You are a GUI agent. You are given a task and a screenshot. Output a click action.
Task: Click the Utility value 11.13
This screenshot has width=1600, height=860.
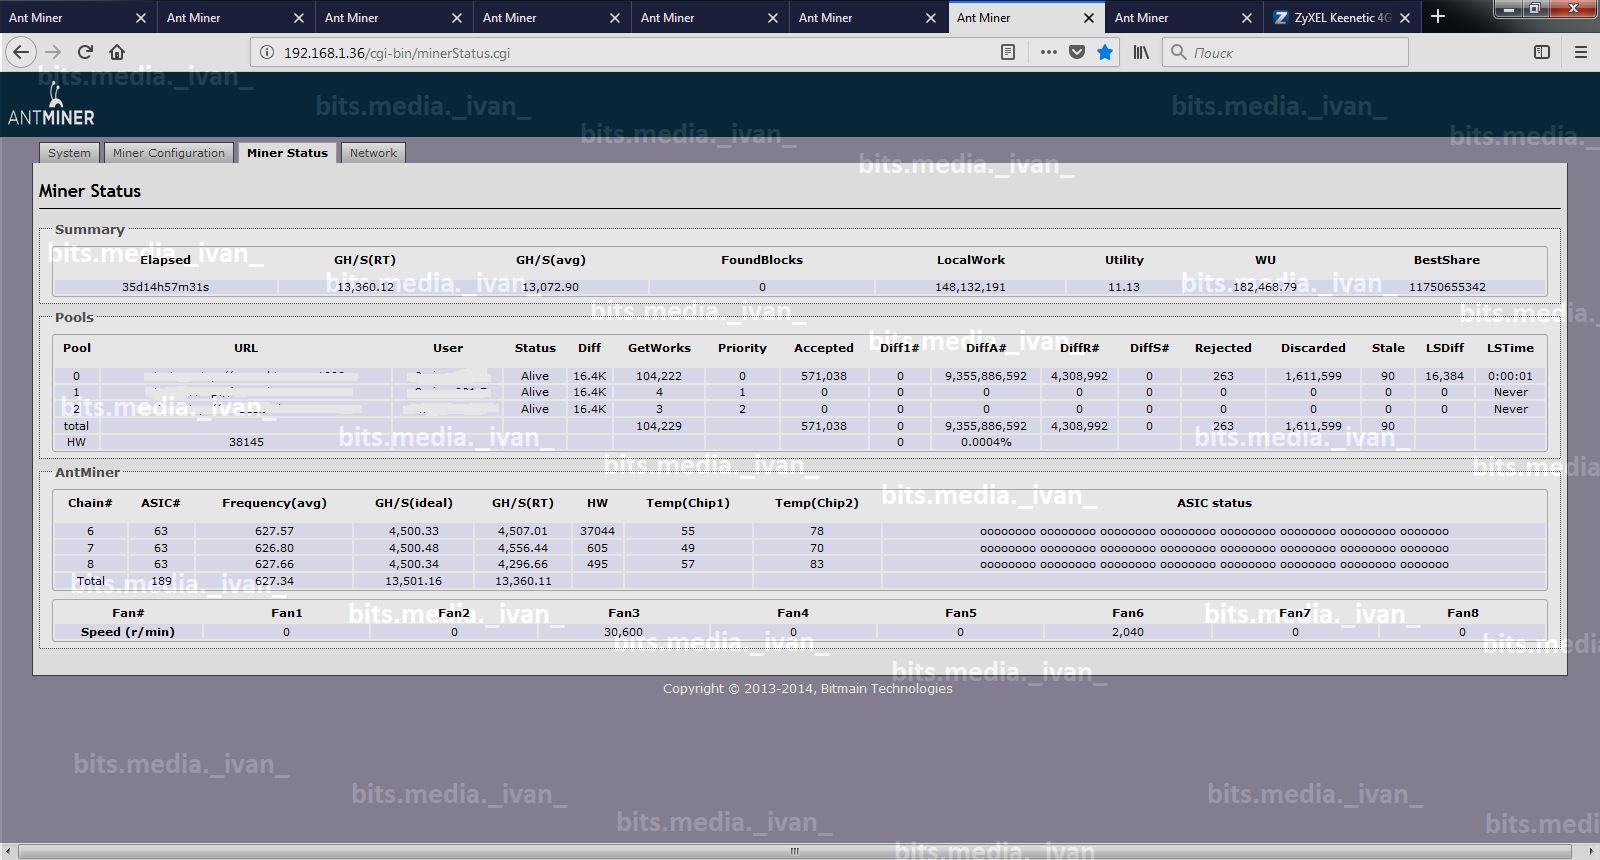point(1124,287)
